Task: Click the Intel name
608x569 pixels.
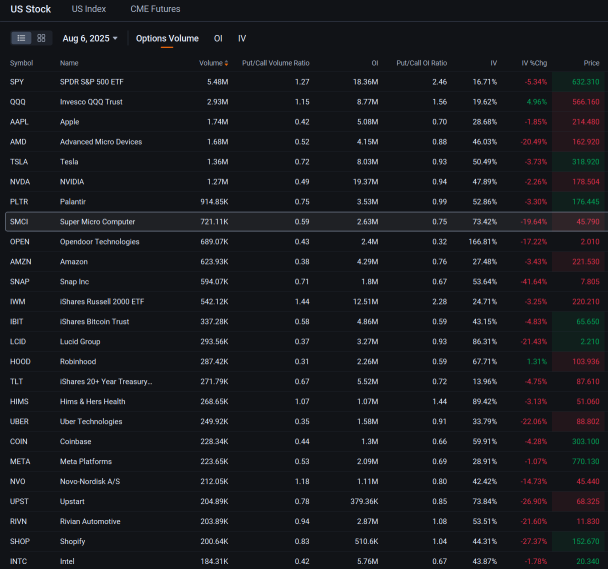Action: pyautogui.click(x=67, y=561)
